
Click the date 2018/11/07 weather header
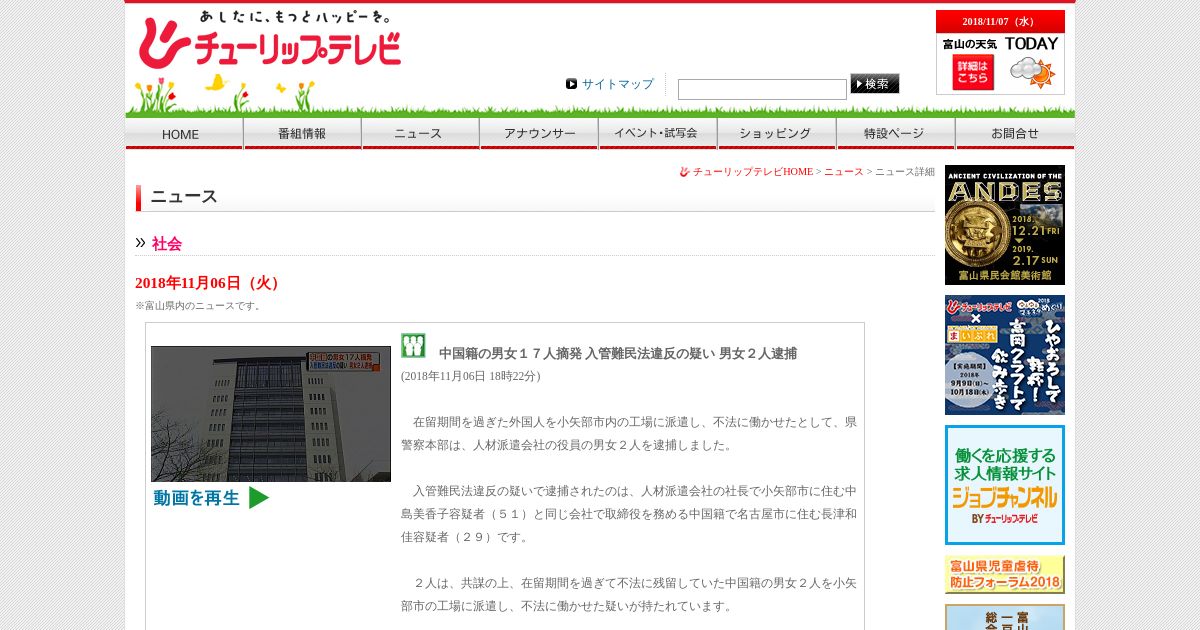pos(1000,21)
